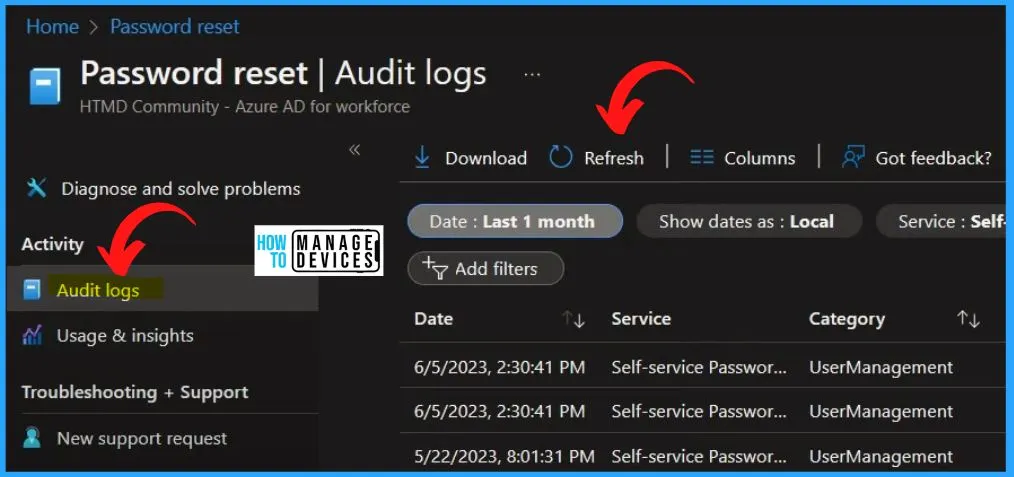Click the circular Refresh icon

[561, 158]
